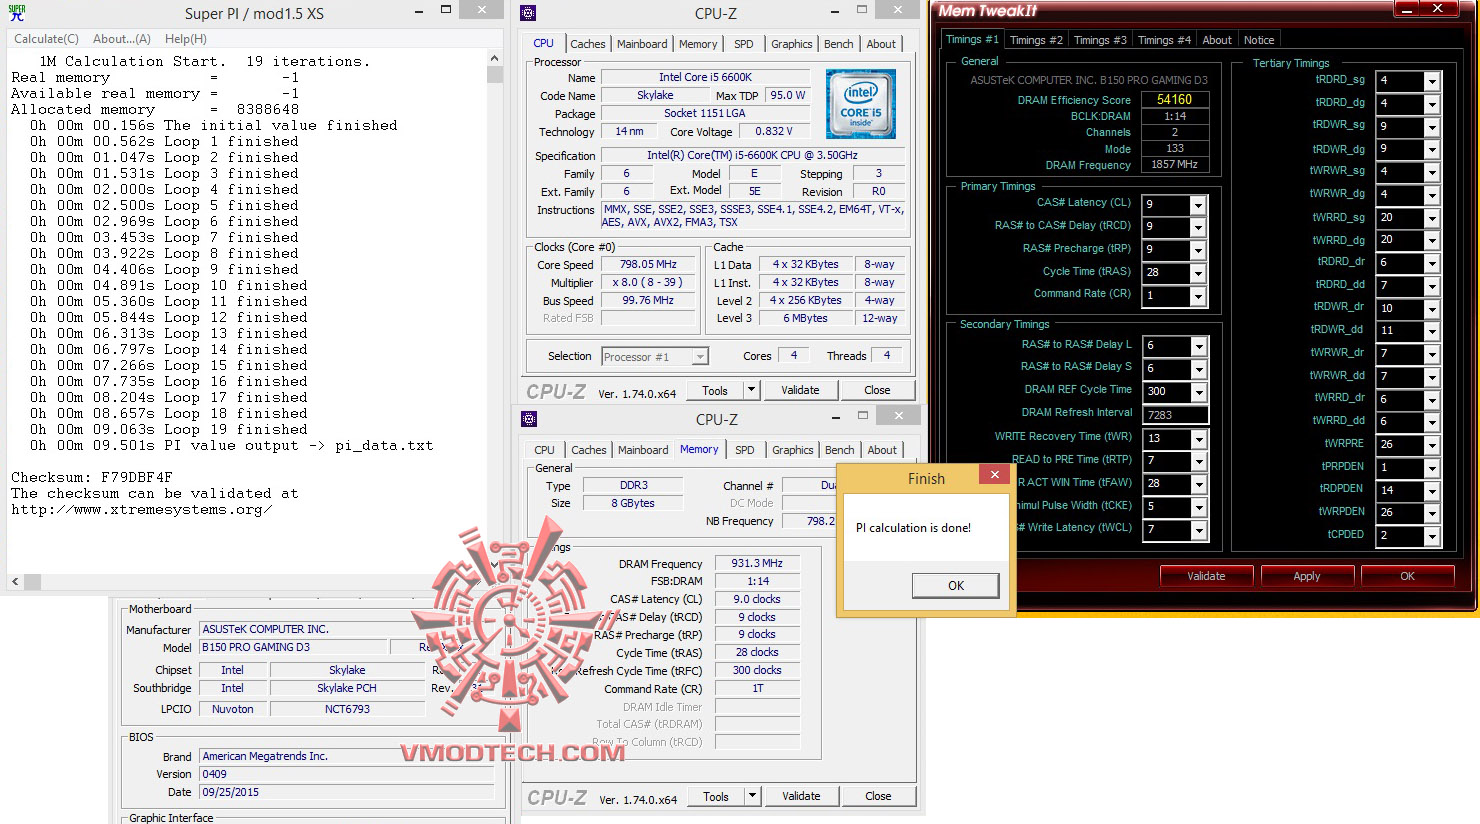Close the Finish dialog with its red X
Viewport: 1480px width, 824px height.
pos(994,475)
